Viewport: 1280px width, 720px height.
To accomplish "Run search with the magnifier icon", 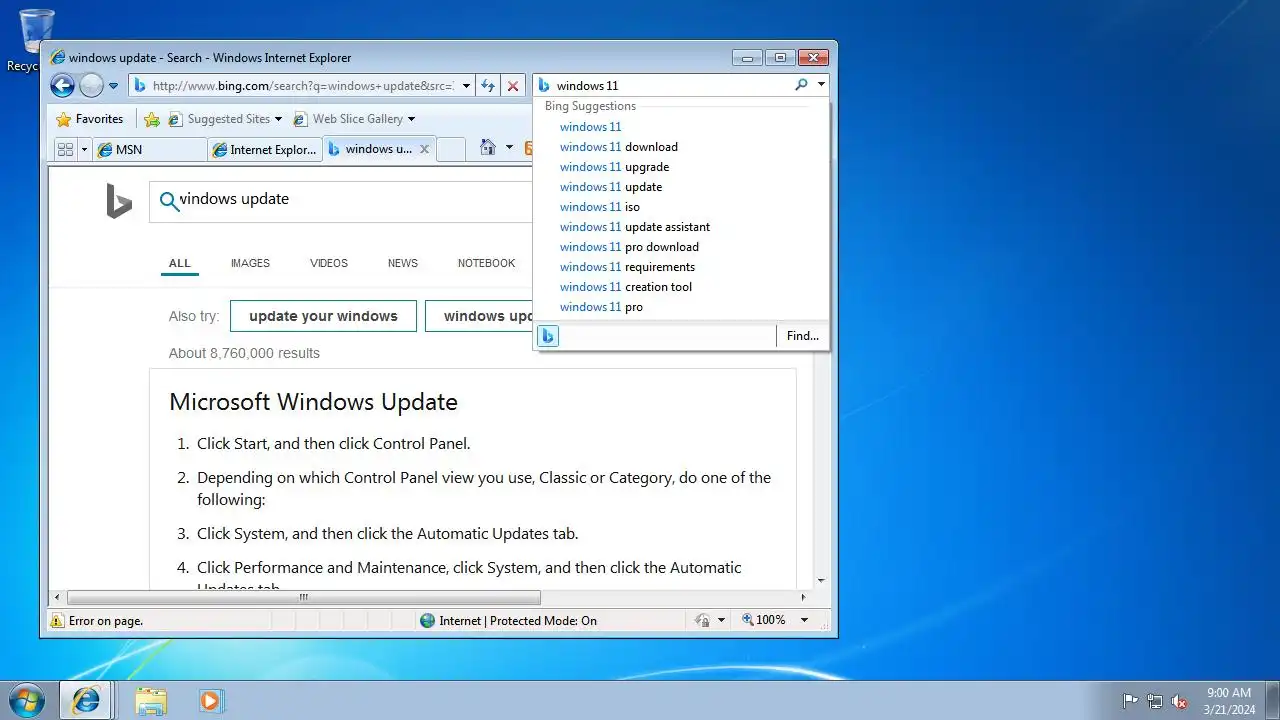I will point(801,85).
